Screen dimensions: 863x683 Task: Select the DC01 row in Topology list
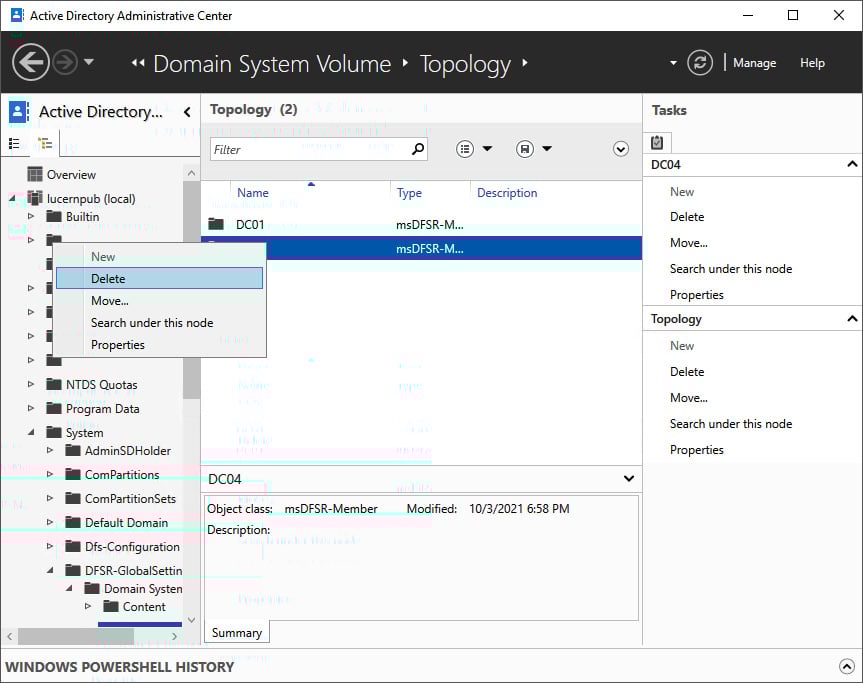[422, 225]
